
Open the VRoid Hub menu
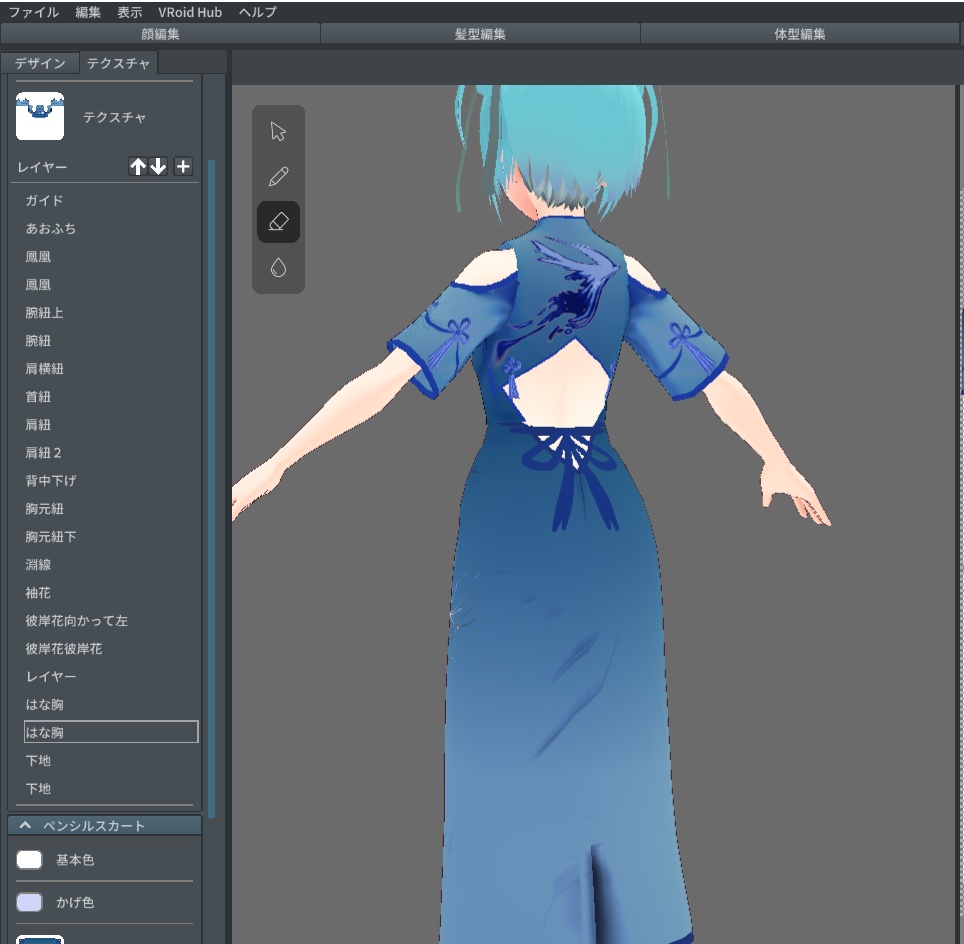coord(188,12)
